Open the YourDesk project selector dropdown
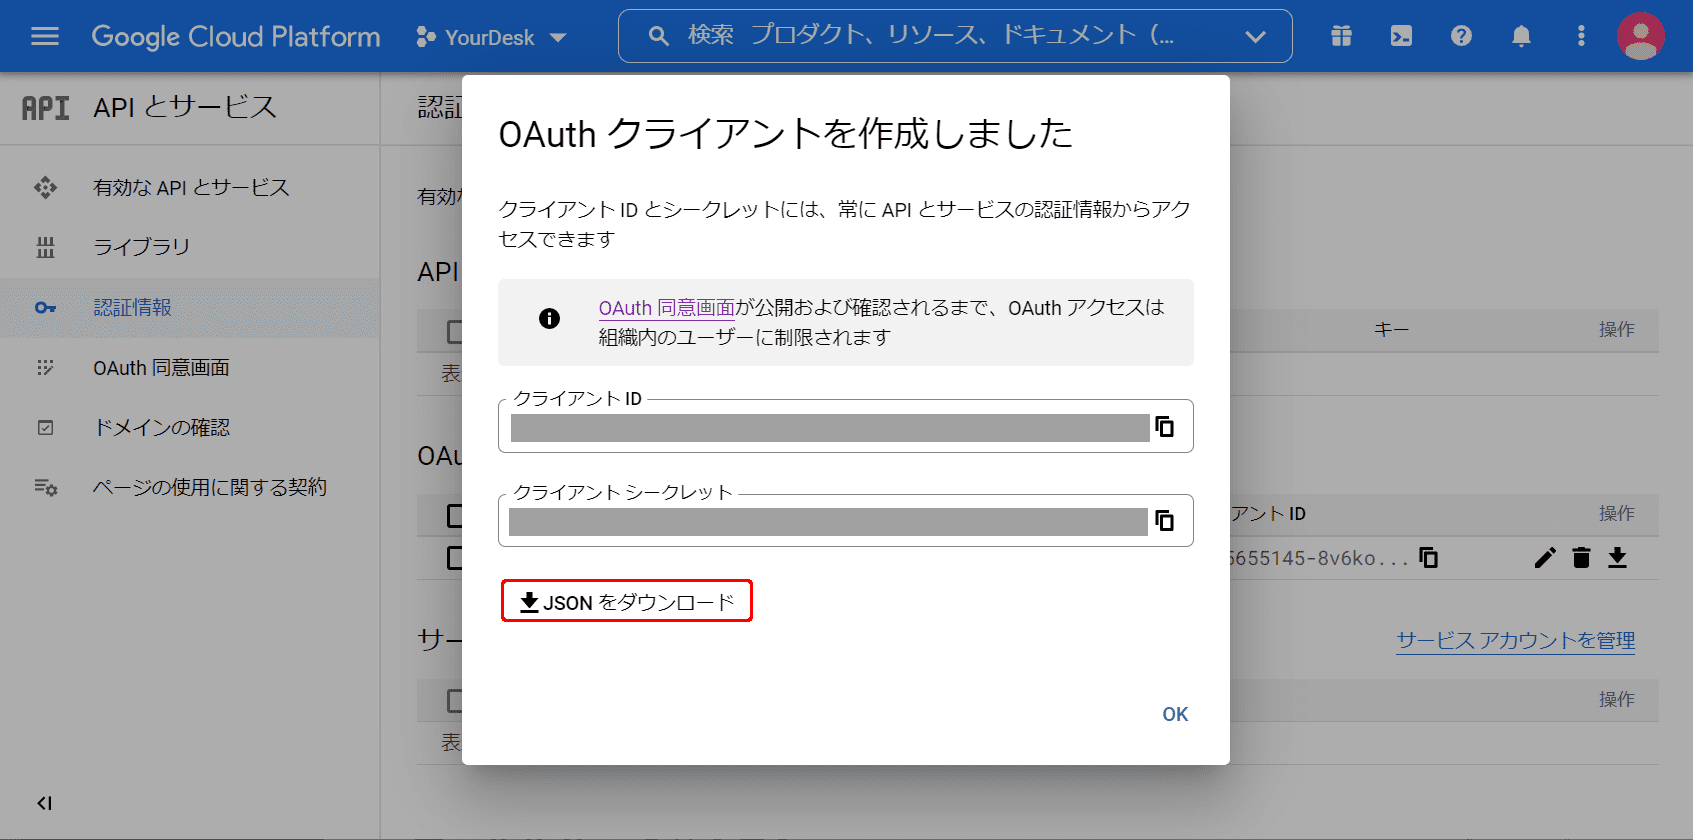The height and width of the screenshot is (840, 1693). [x=491, y=37]
